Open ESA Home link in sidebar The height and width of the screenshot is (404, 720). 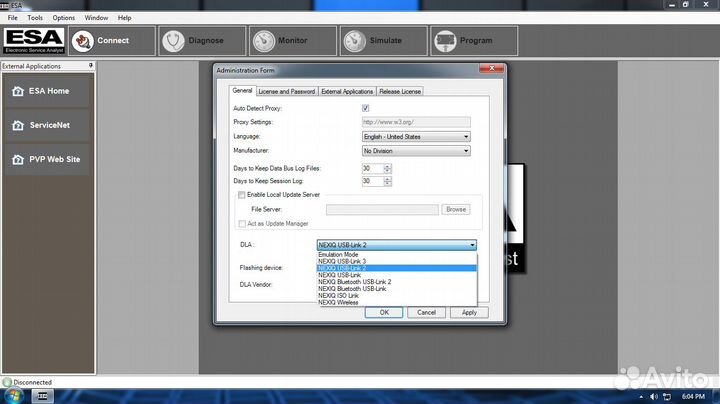[47, 91]
